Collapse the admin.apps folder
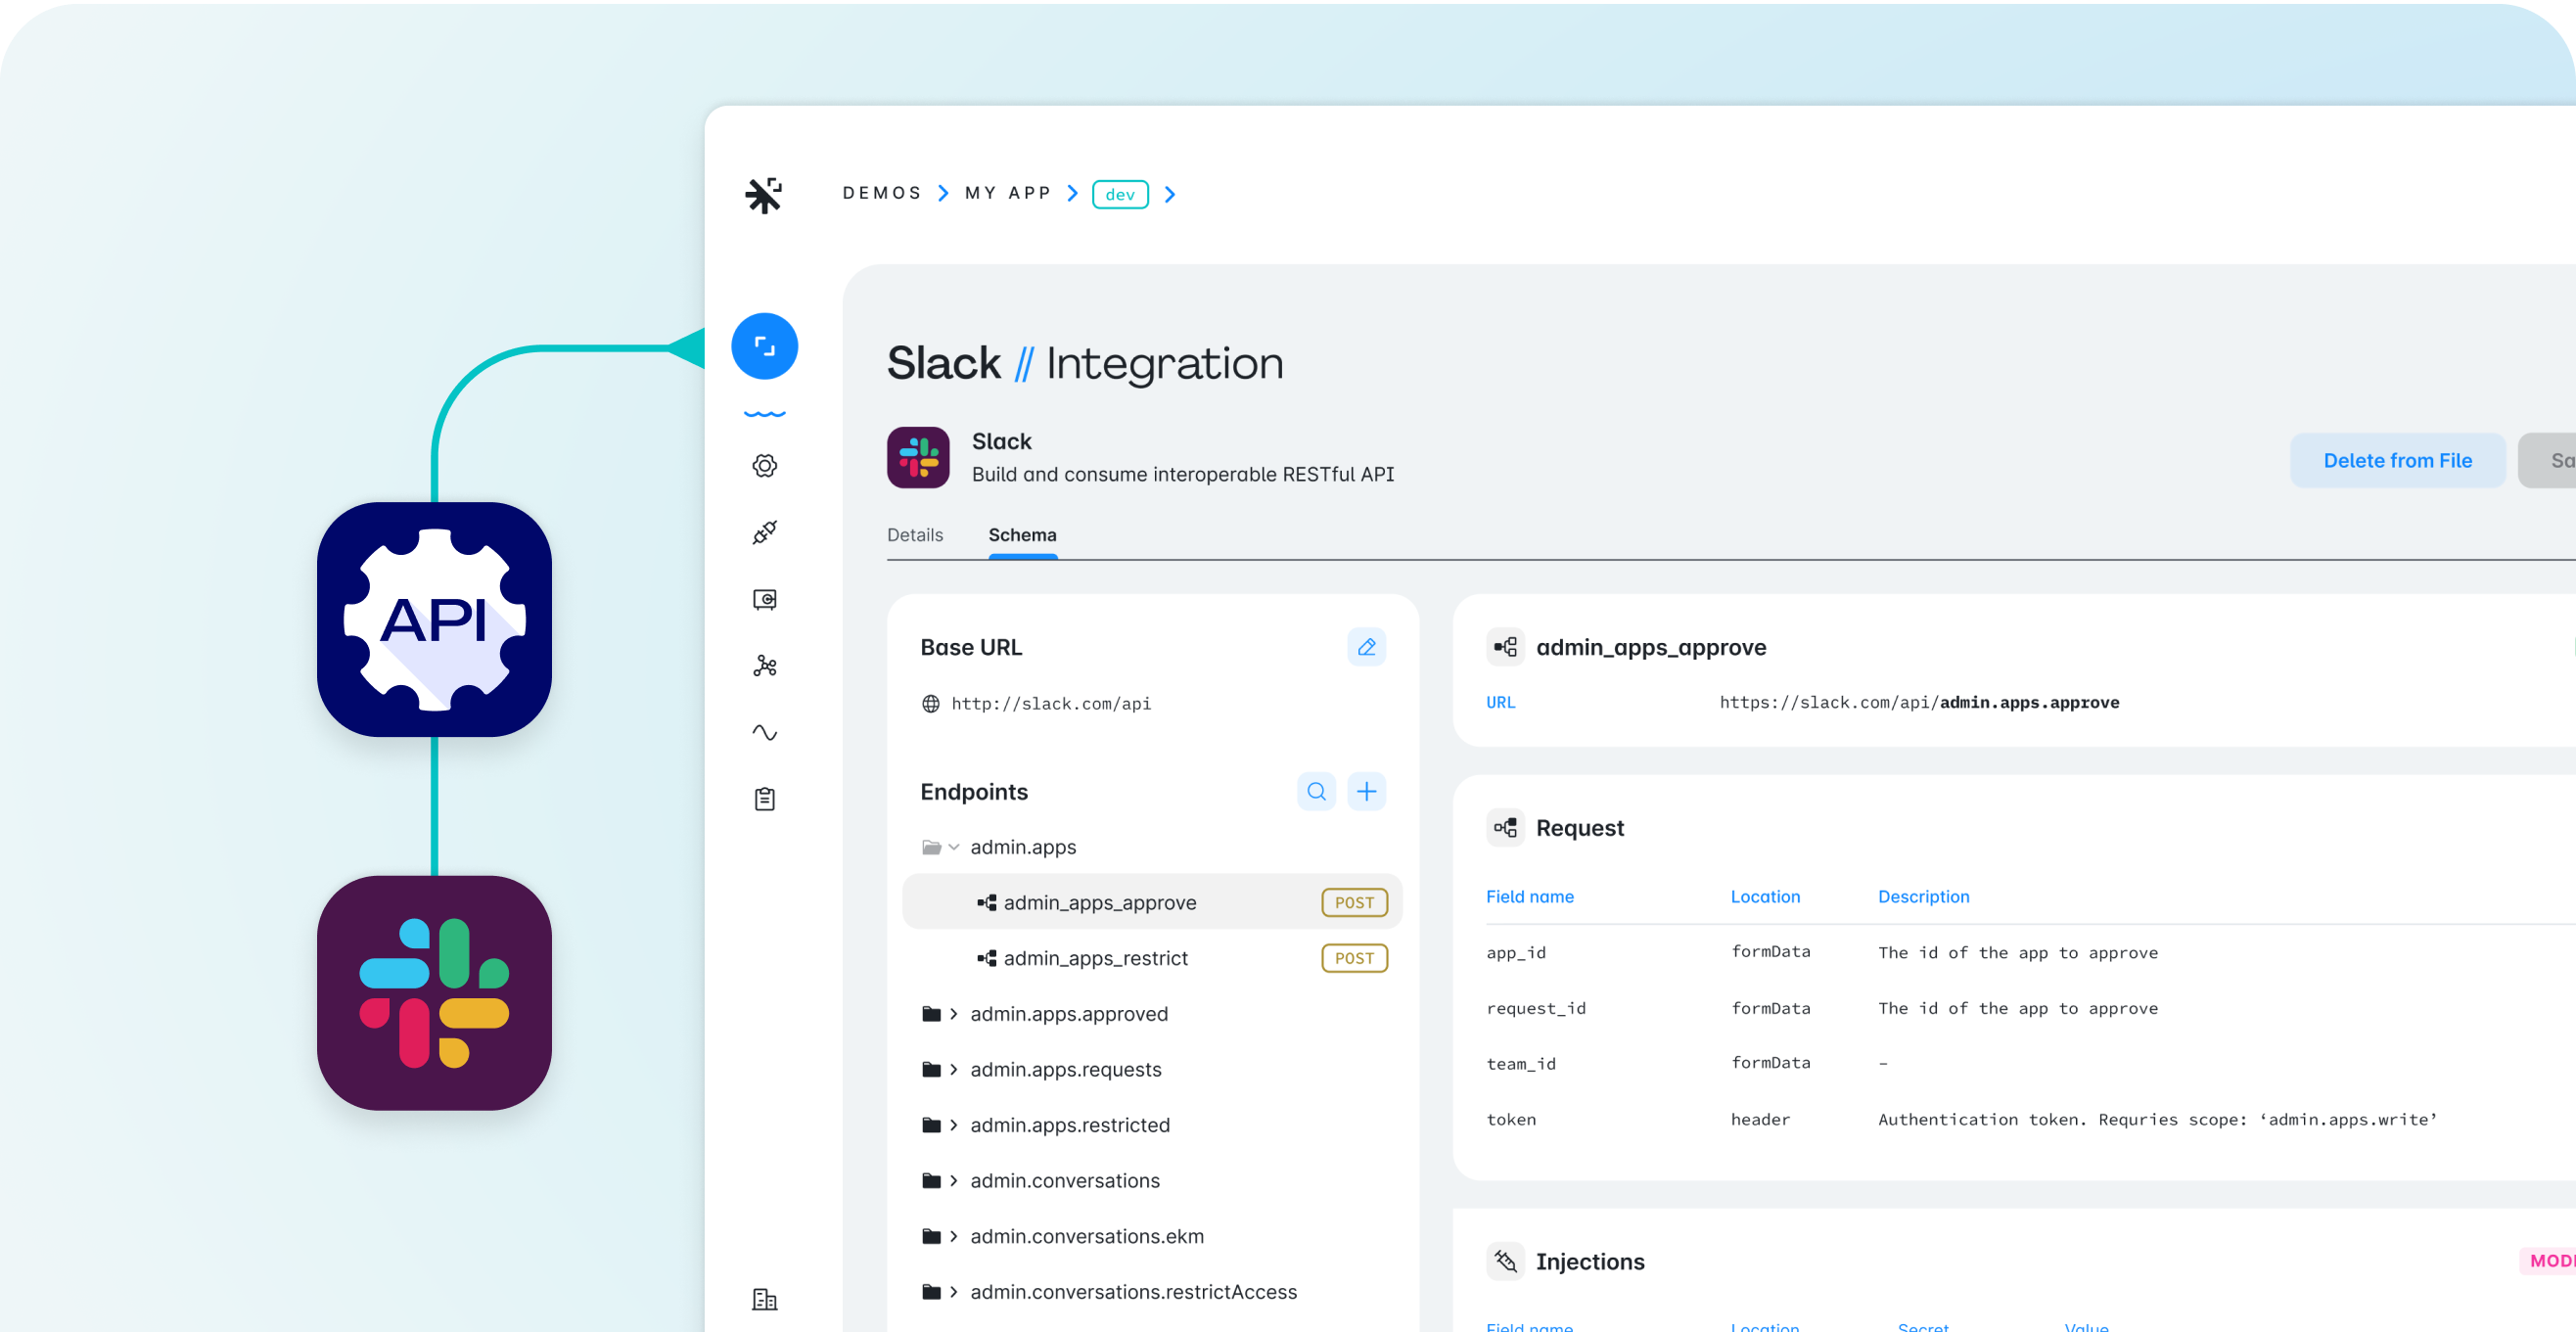2576x1332 pixels. (x=953, y=847)
